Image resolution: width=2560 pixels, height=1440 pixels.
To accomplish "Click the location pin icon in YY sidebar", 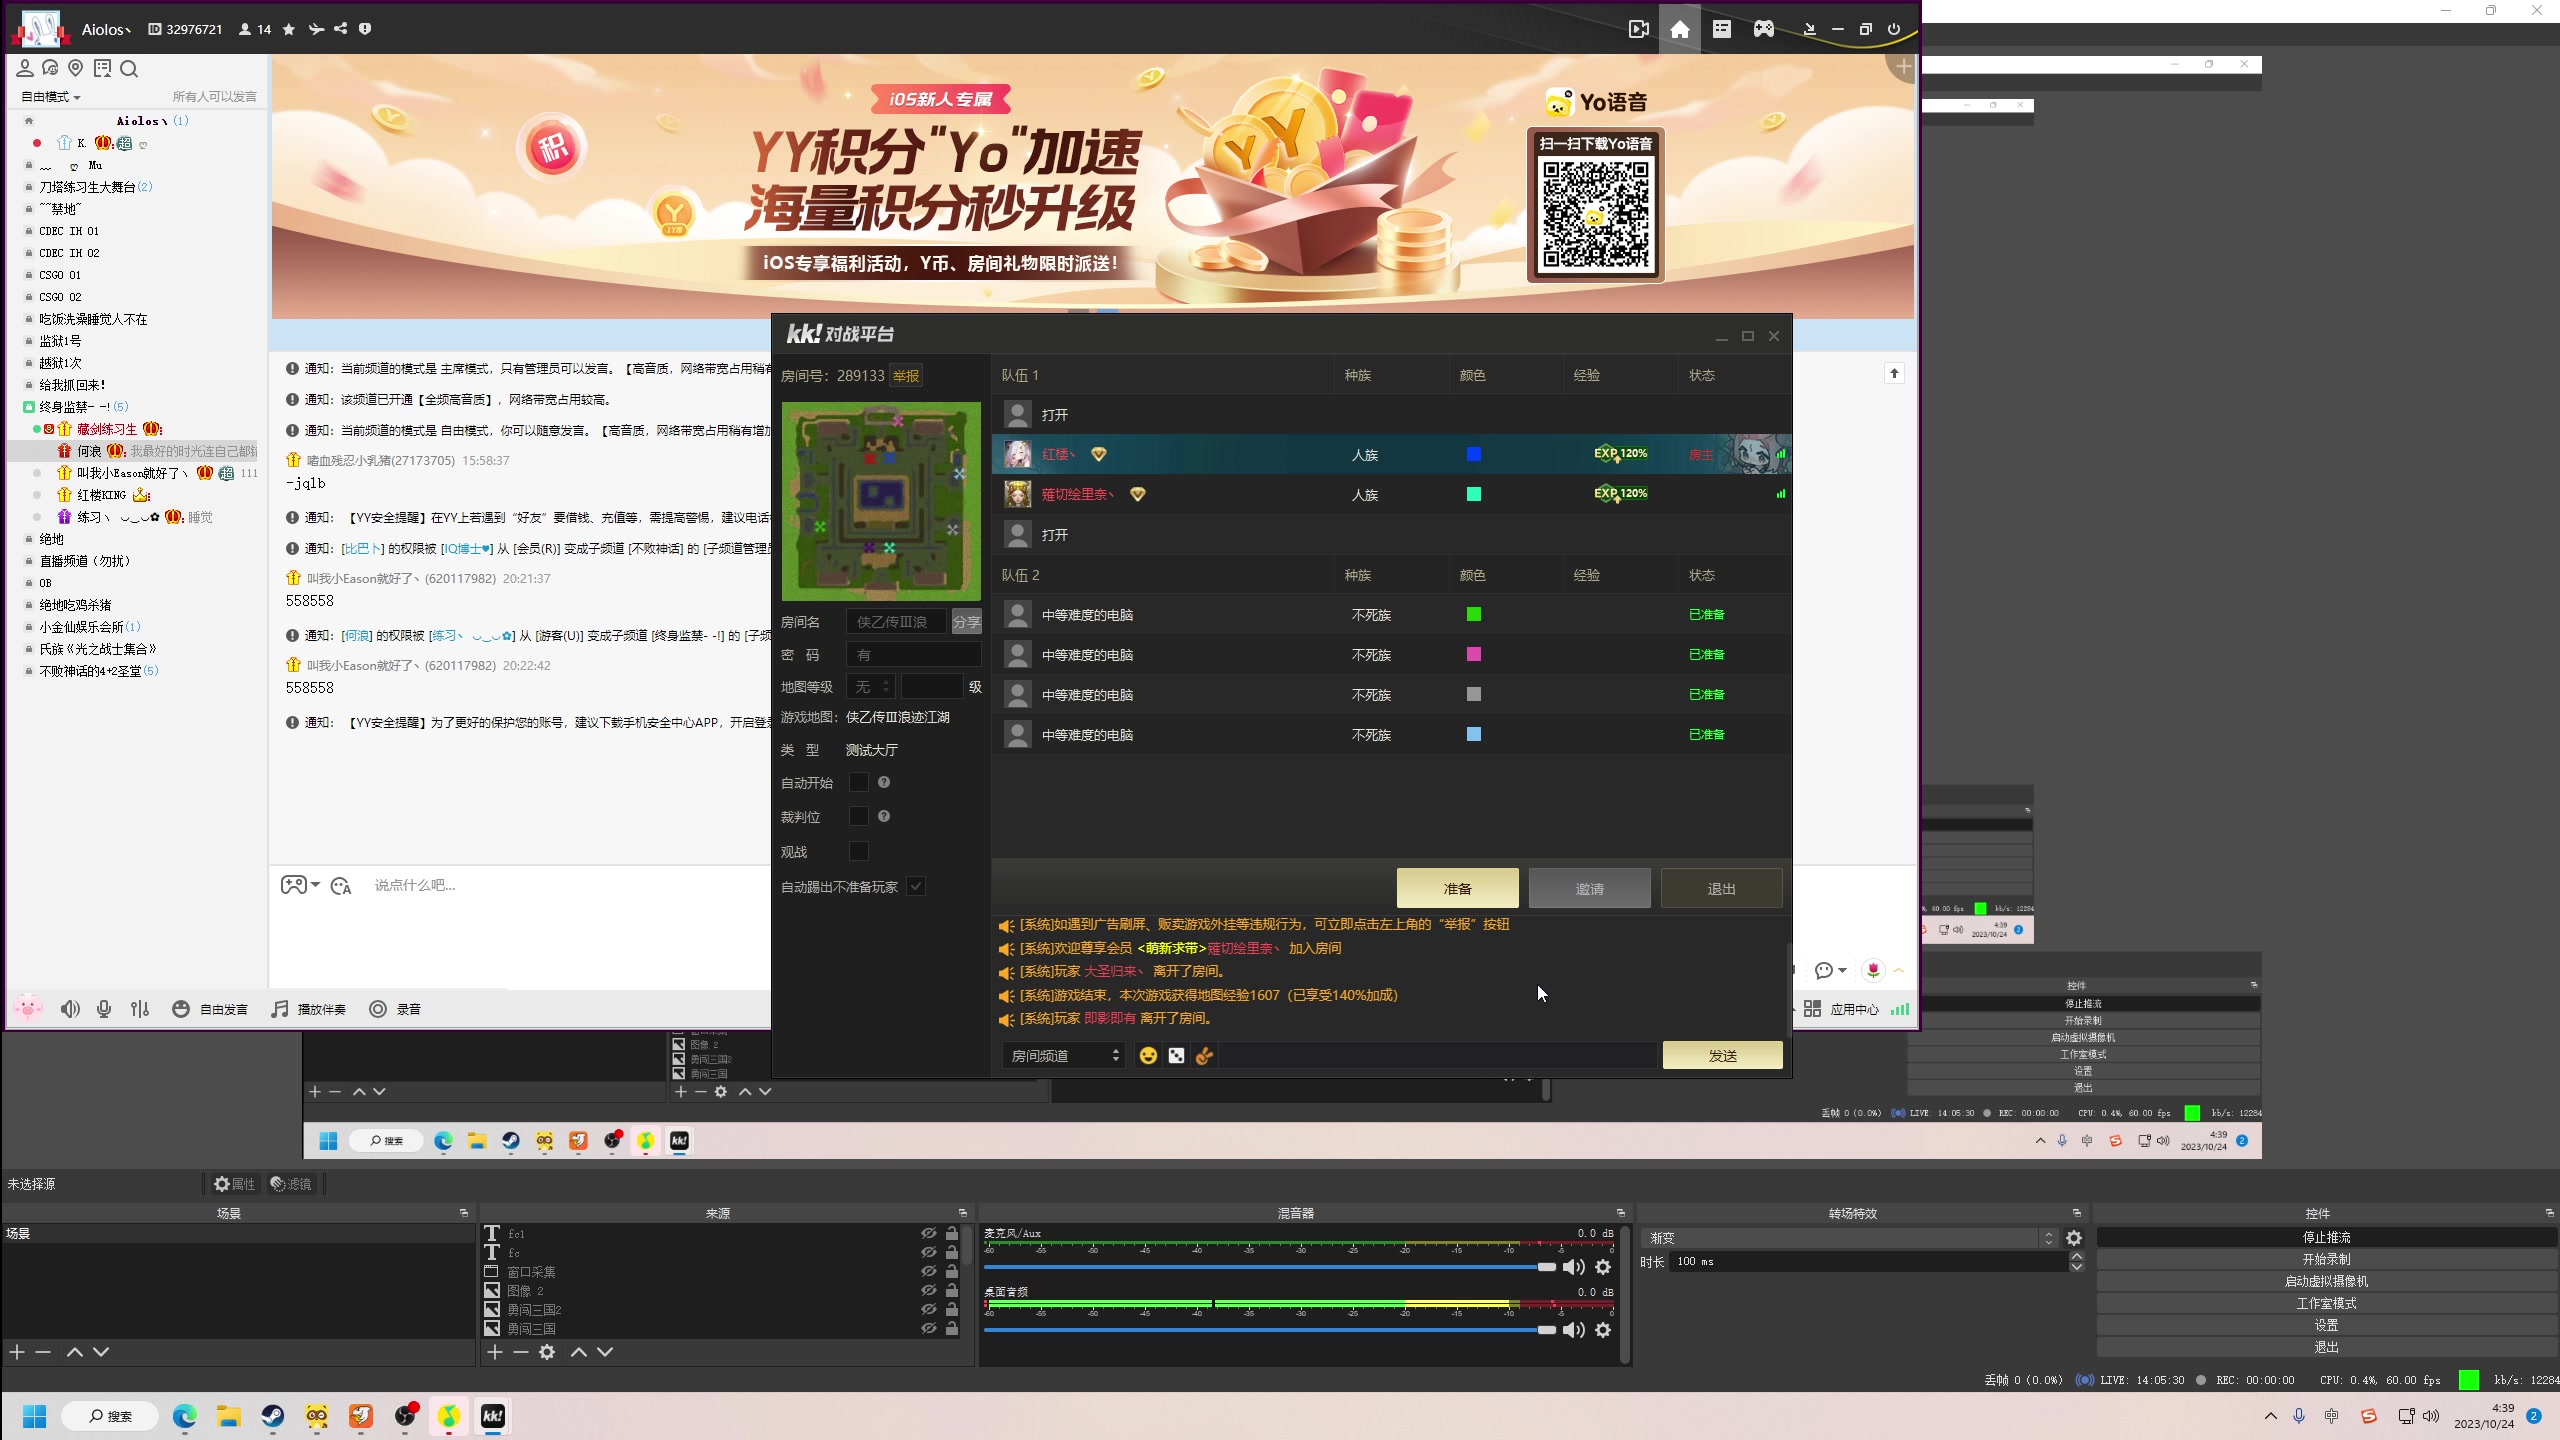I will [x=76, y=68].
